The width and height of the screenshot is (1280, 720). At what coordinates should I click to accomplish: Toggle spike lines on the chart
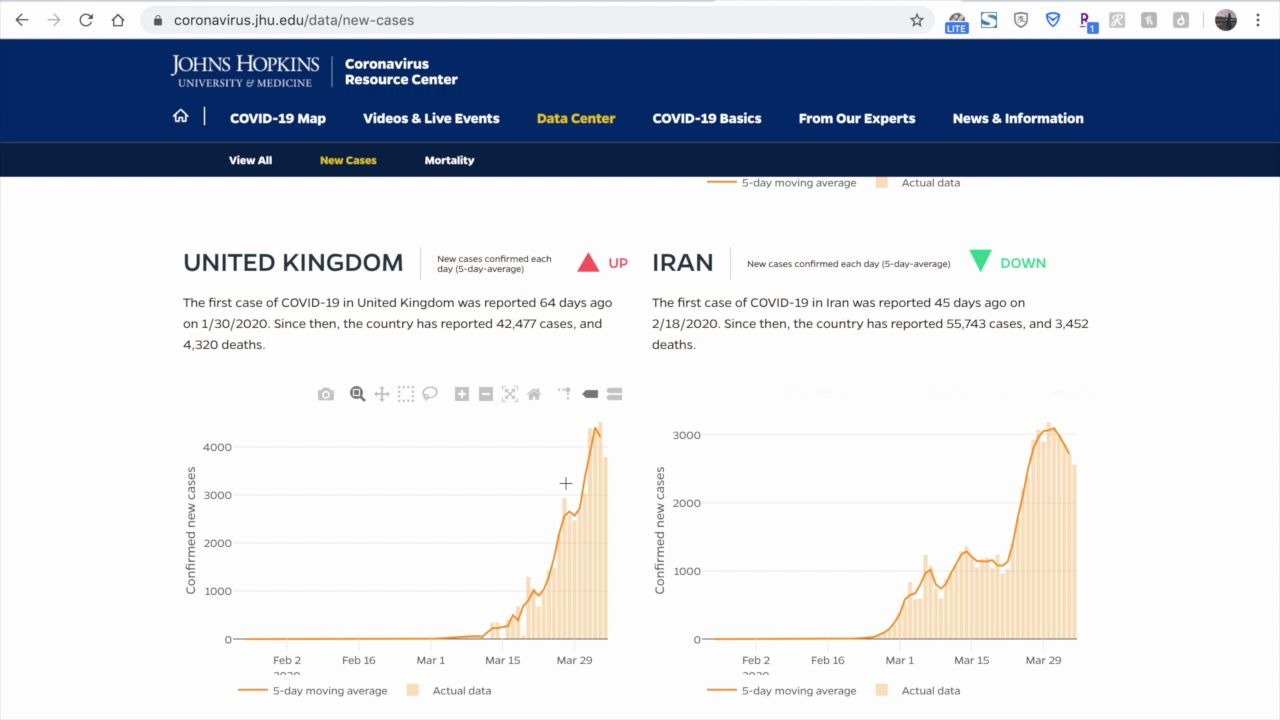565,394
